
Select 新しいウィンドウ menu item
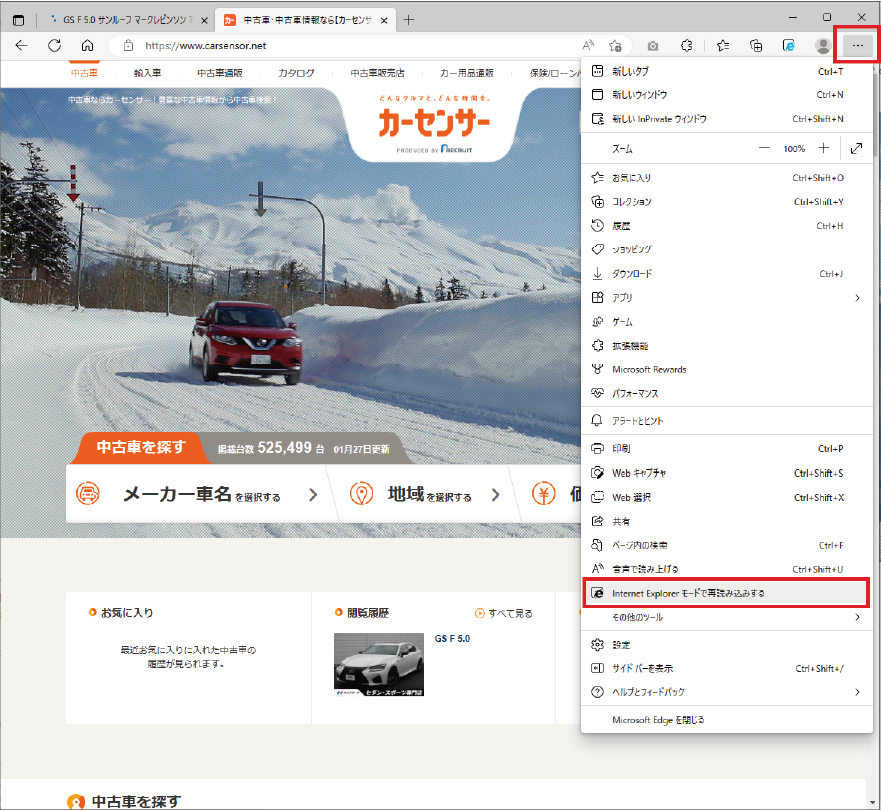click(x=726, y=95)
